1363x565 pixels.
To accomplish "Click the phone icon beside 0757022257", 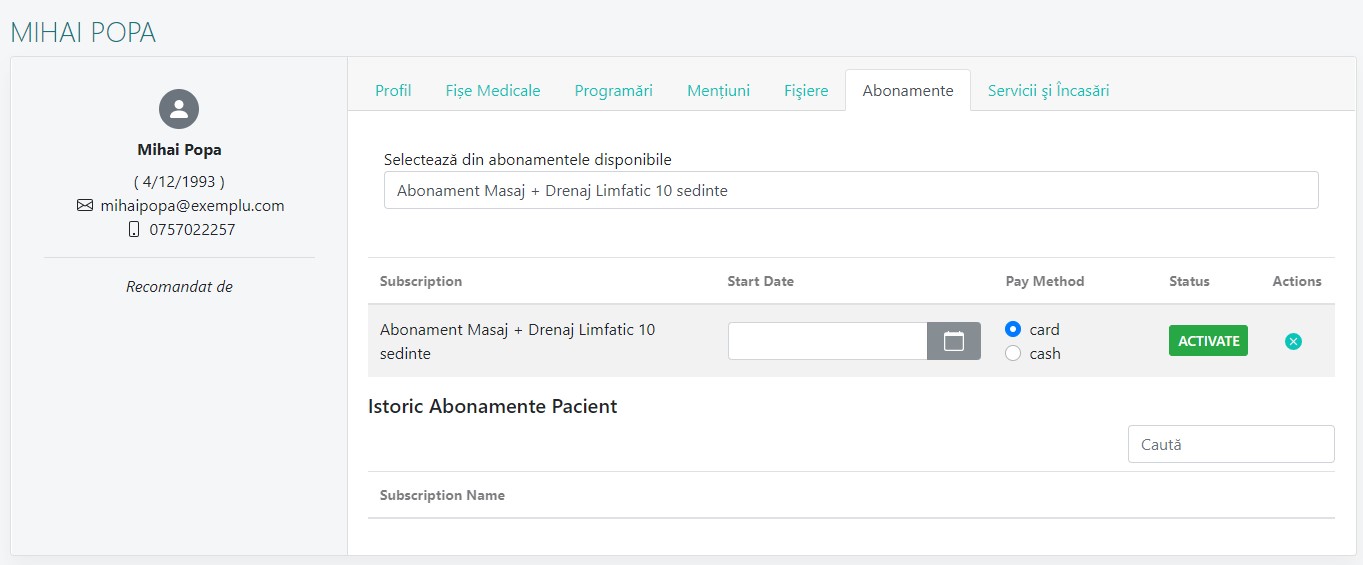I will pos(134,230).
